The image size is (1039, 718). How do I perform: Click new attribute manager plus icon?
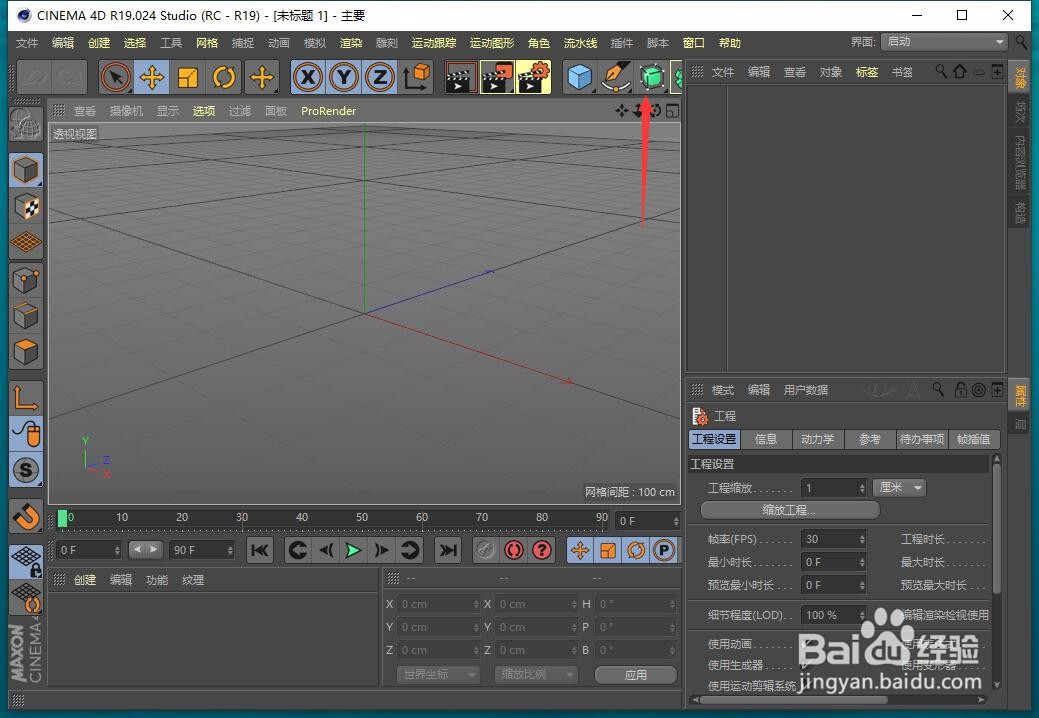coord(997,389)
